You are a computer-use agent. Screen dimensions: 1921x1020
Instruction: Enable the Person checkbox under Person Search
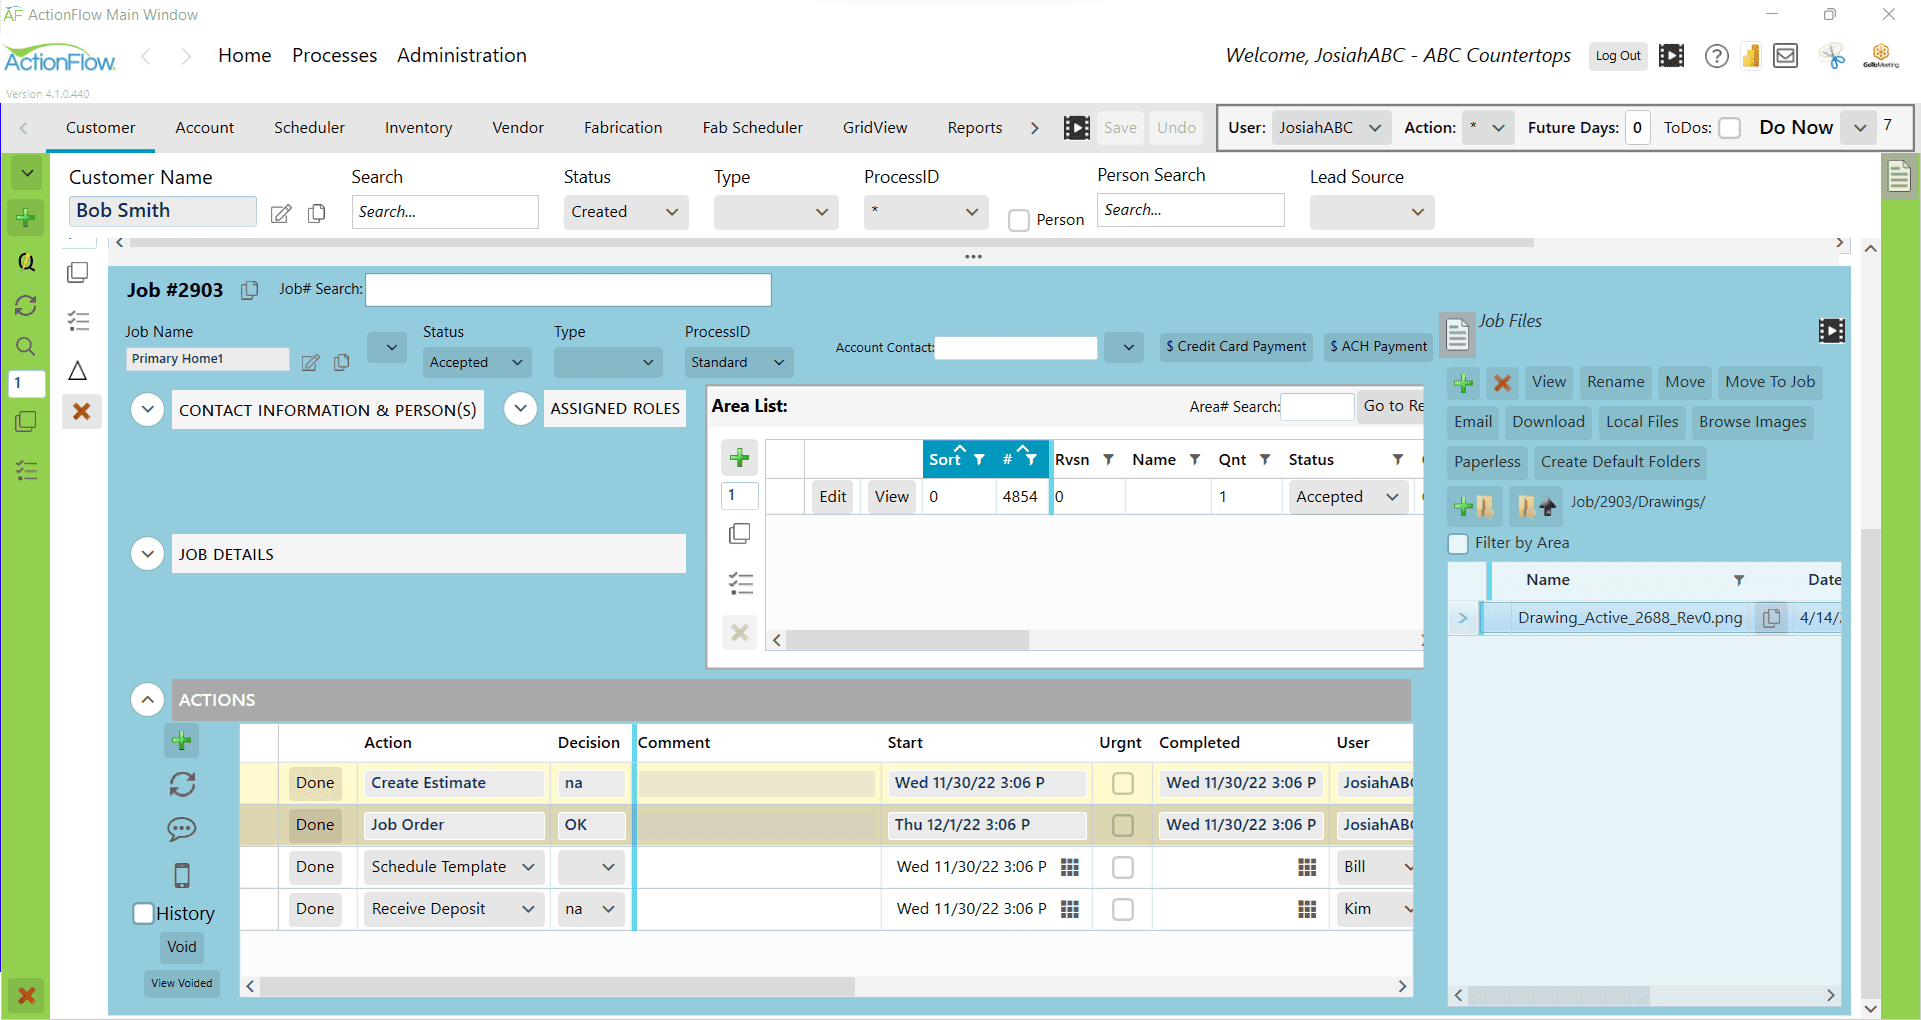(x=1019, y=220)
